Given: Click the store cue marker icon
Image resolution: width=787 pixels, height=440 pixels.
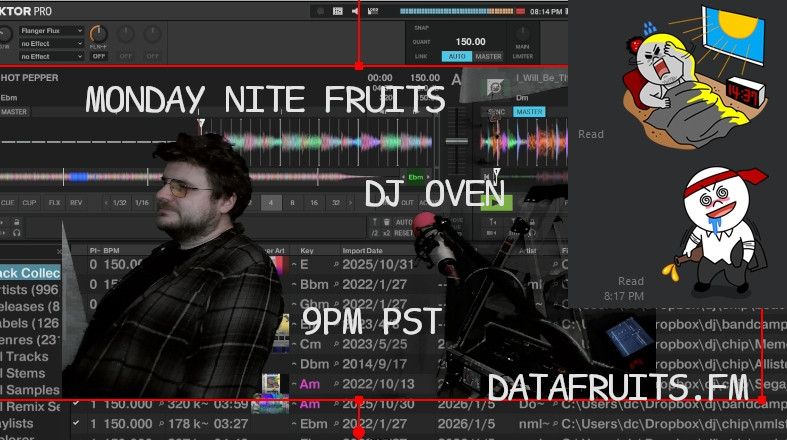Looking at the screenshot, I should click(374, 222).
